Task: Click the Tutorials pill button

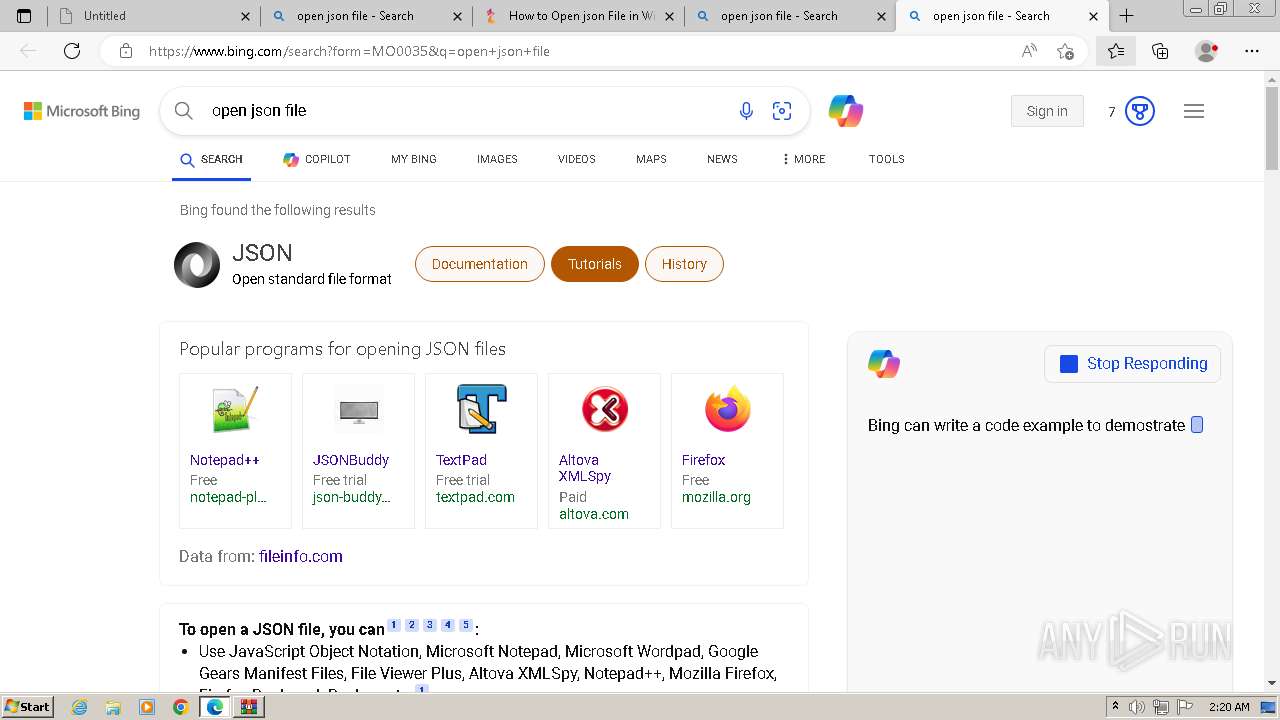Action: click(x=595, y=264)
